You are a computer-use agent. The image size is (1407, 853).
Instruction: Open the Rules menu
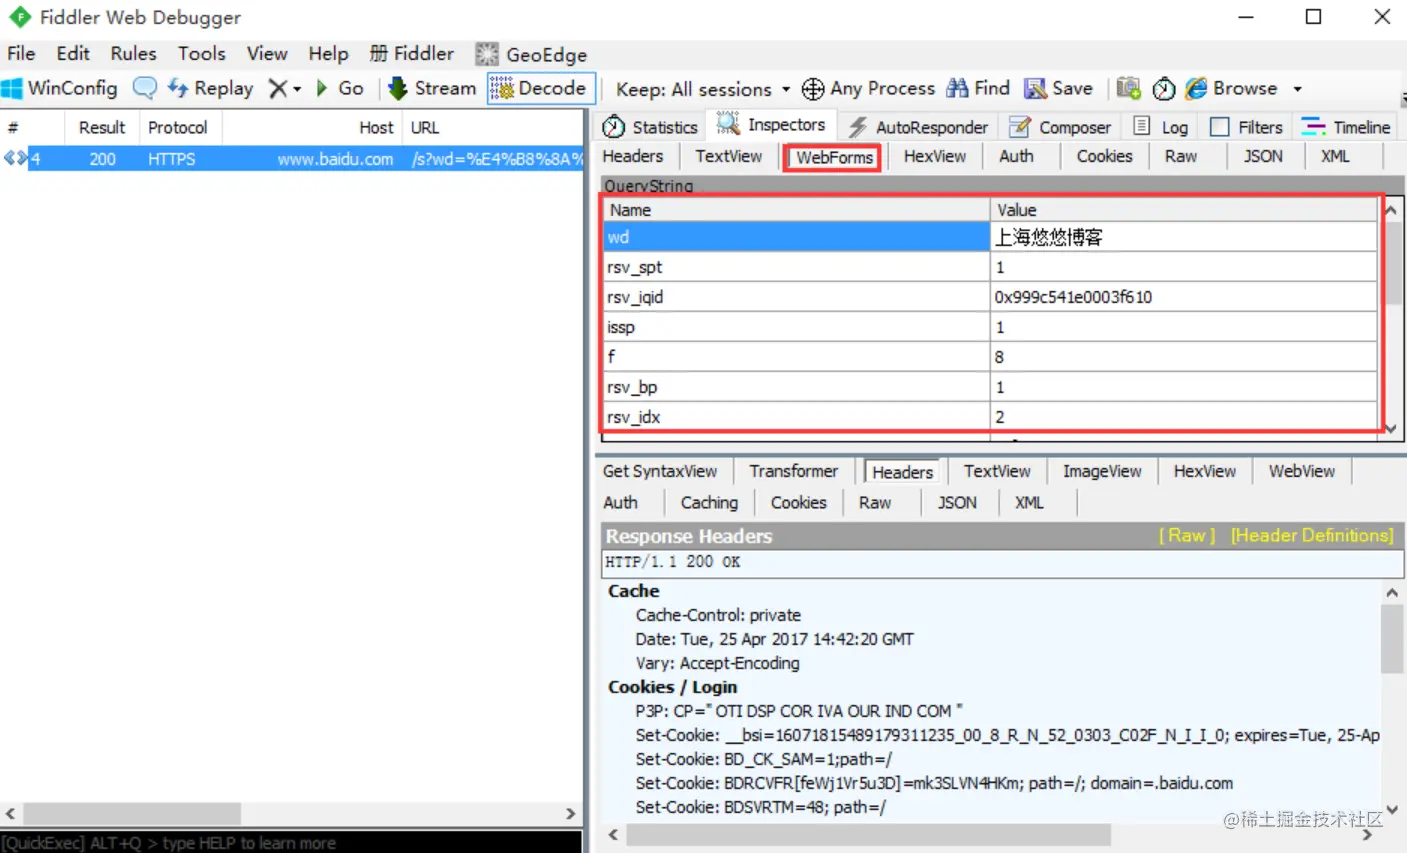point(133,54)
